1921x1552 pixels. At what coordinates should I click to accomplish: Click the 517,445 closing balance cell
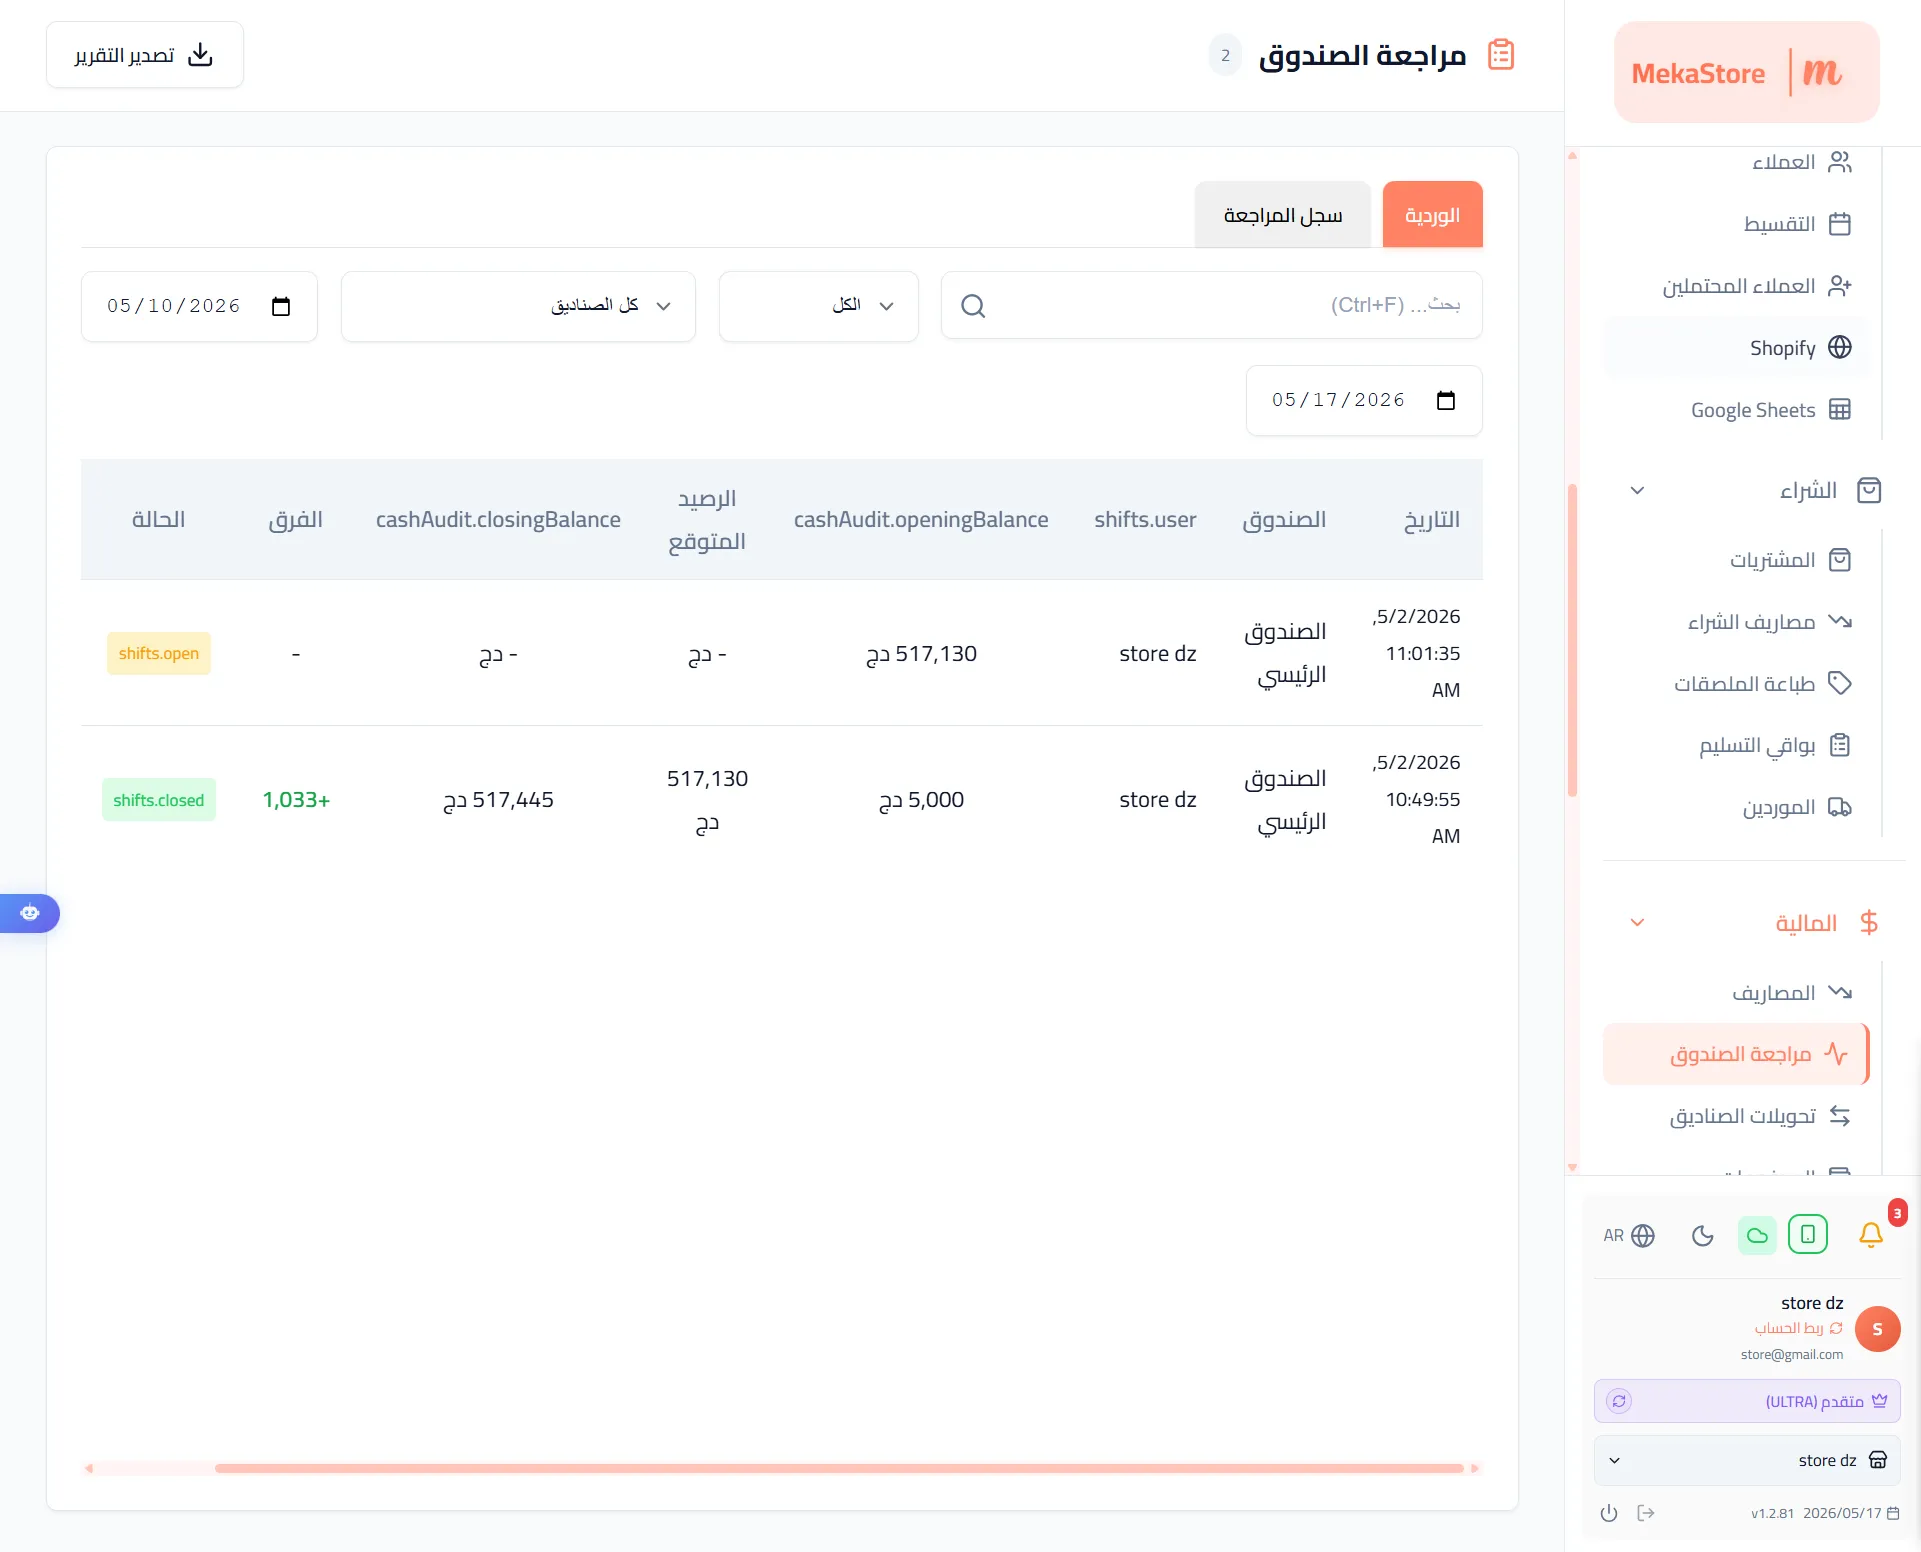[498, 800]
